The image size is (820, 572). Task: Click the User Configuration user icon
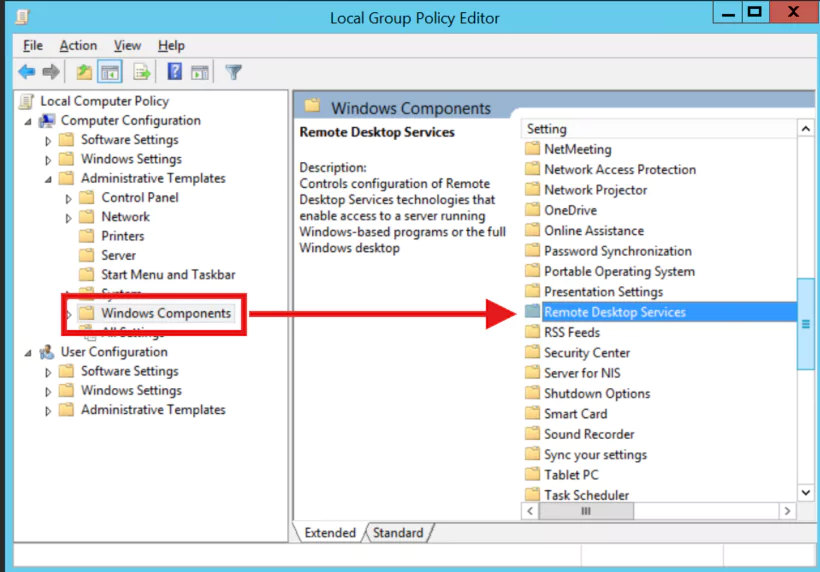47,352
